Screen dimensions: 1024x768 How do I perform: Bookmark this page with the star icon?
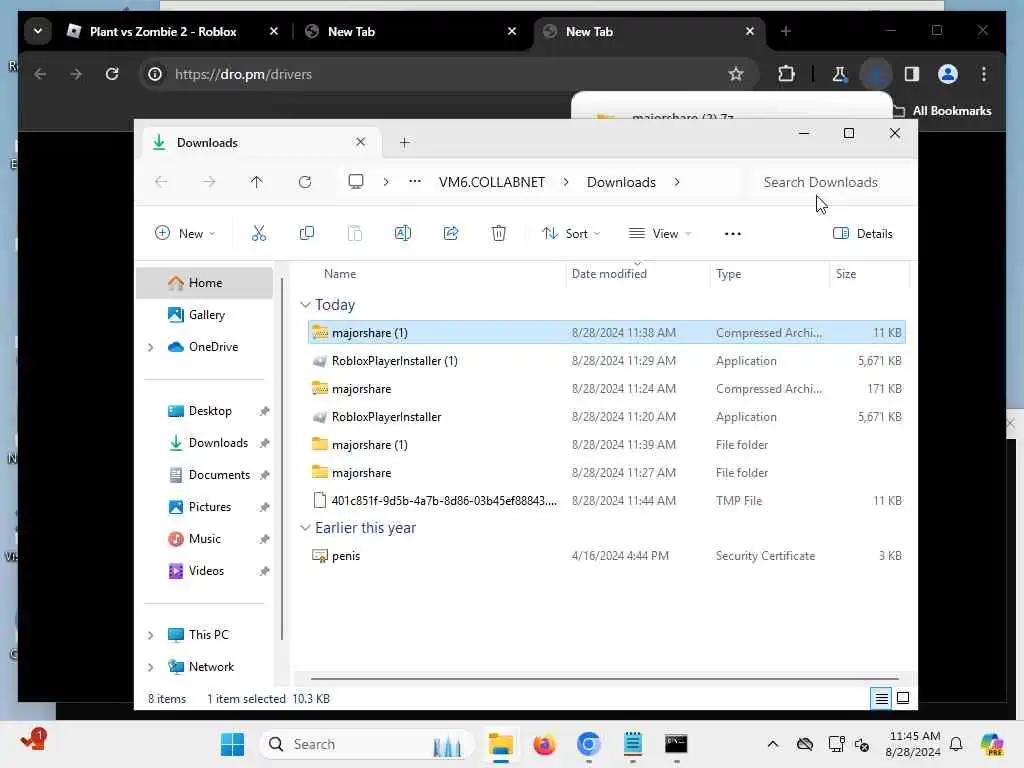pyautogui.click(x=736, y=74)
